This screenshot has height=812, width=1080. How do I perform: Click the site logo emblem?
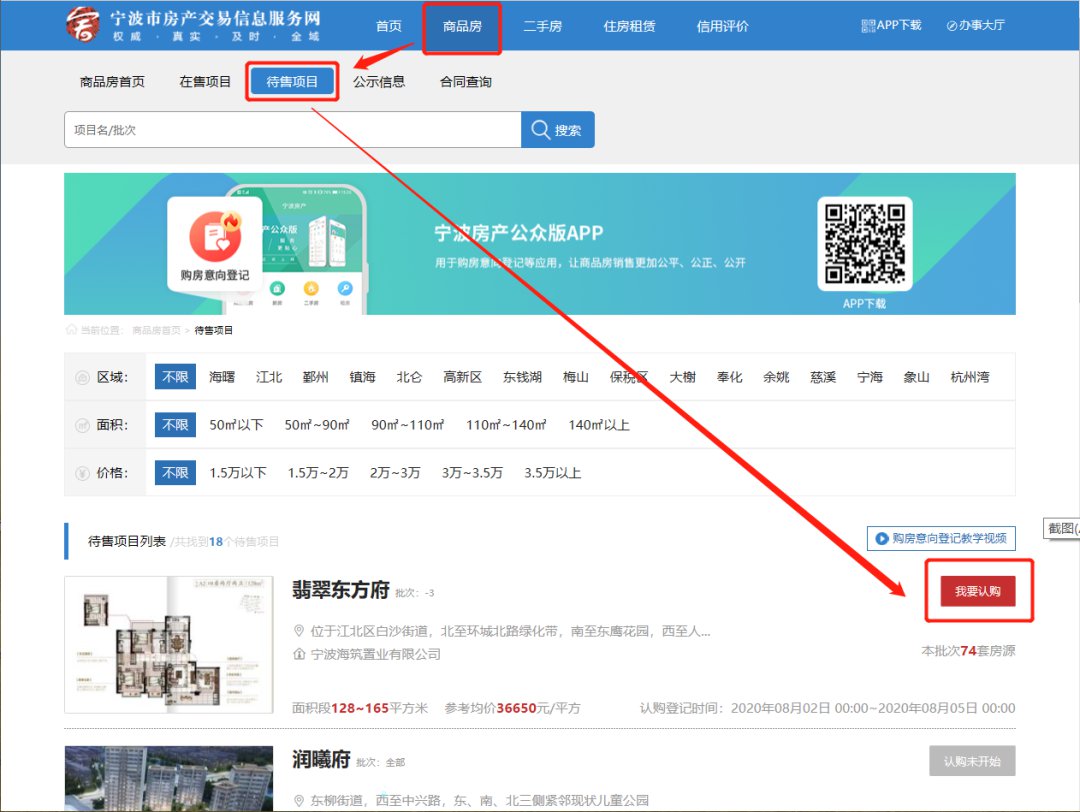(x=83, y=25)
